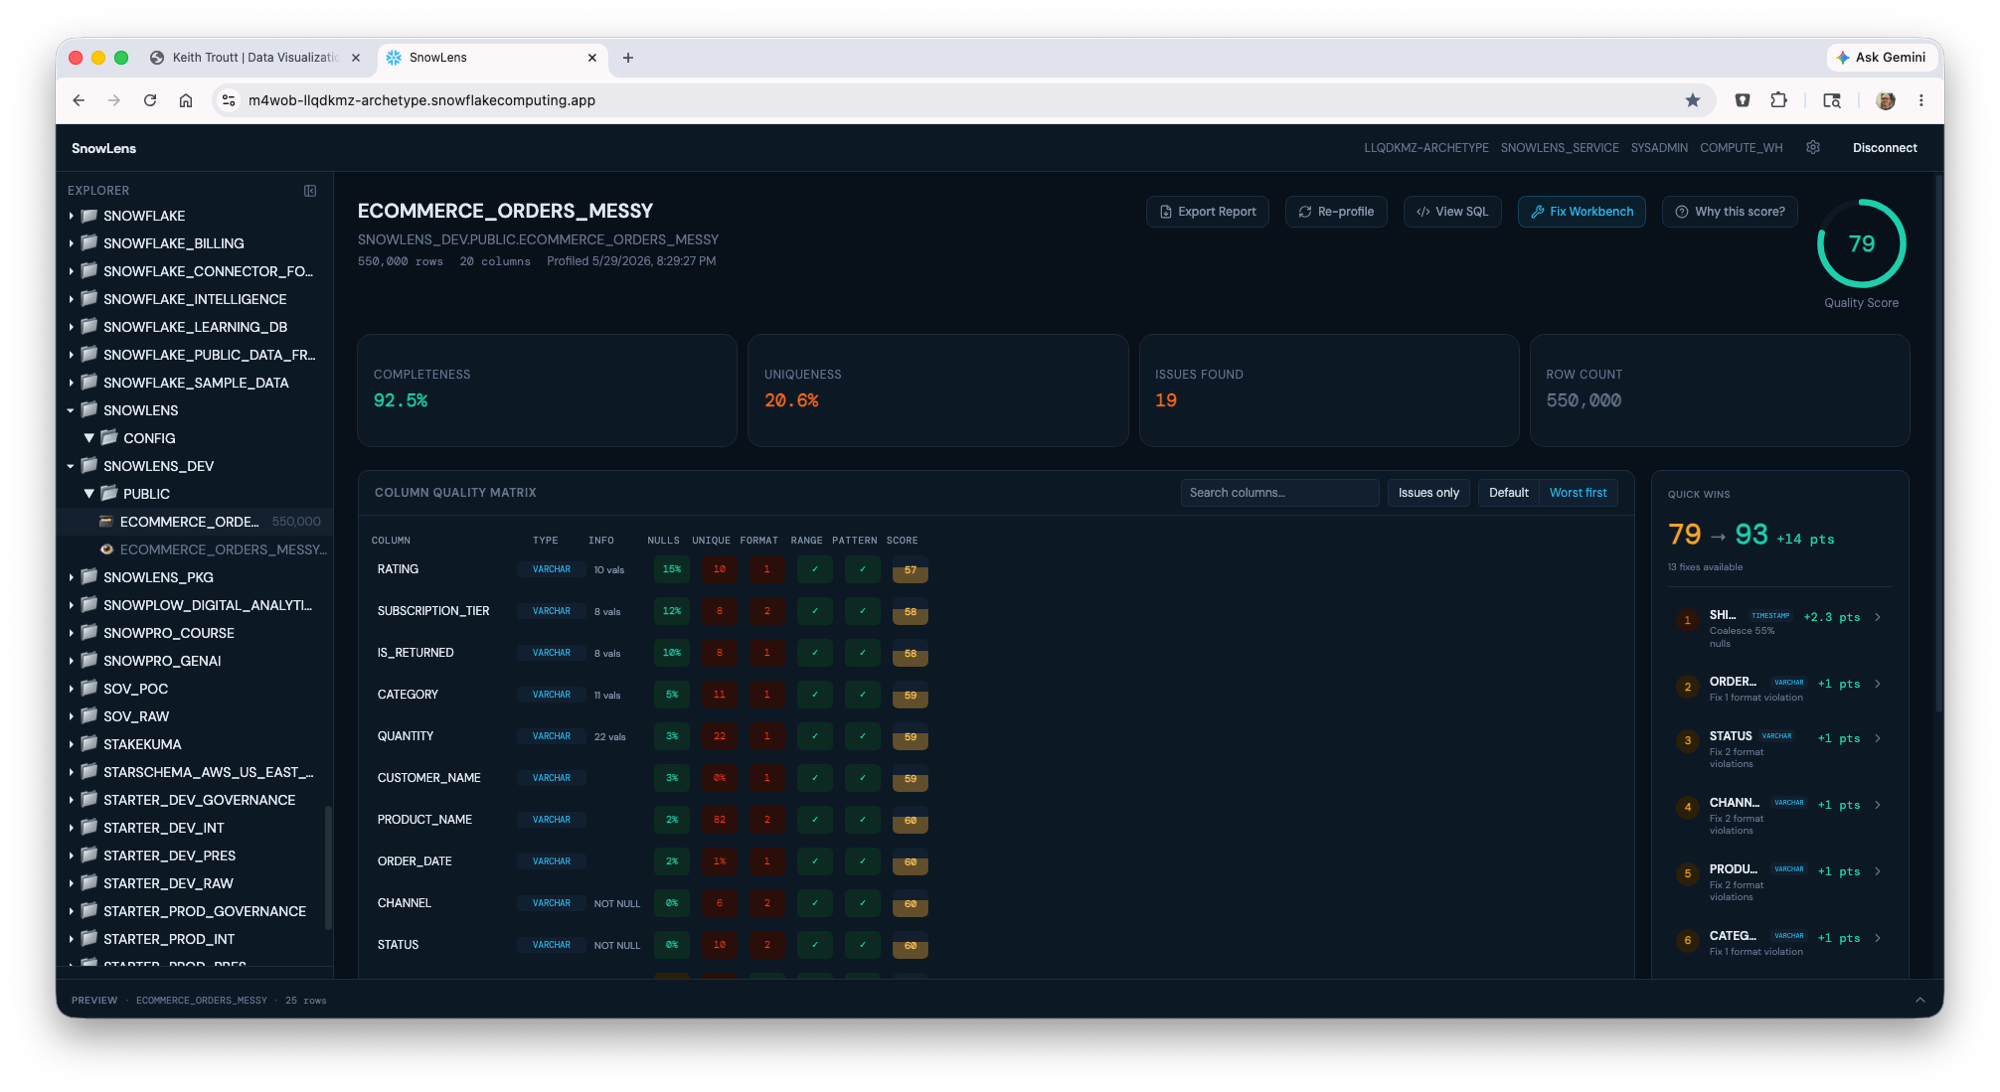The image size is (2000, 1092).
Task: Open SHI… quick win chevron
Action: pyautogui.click(x=1878, y=617)
